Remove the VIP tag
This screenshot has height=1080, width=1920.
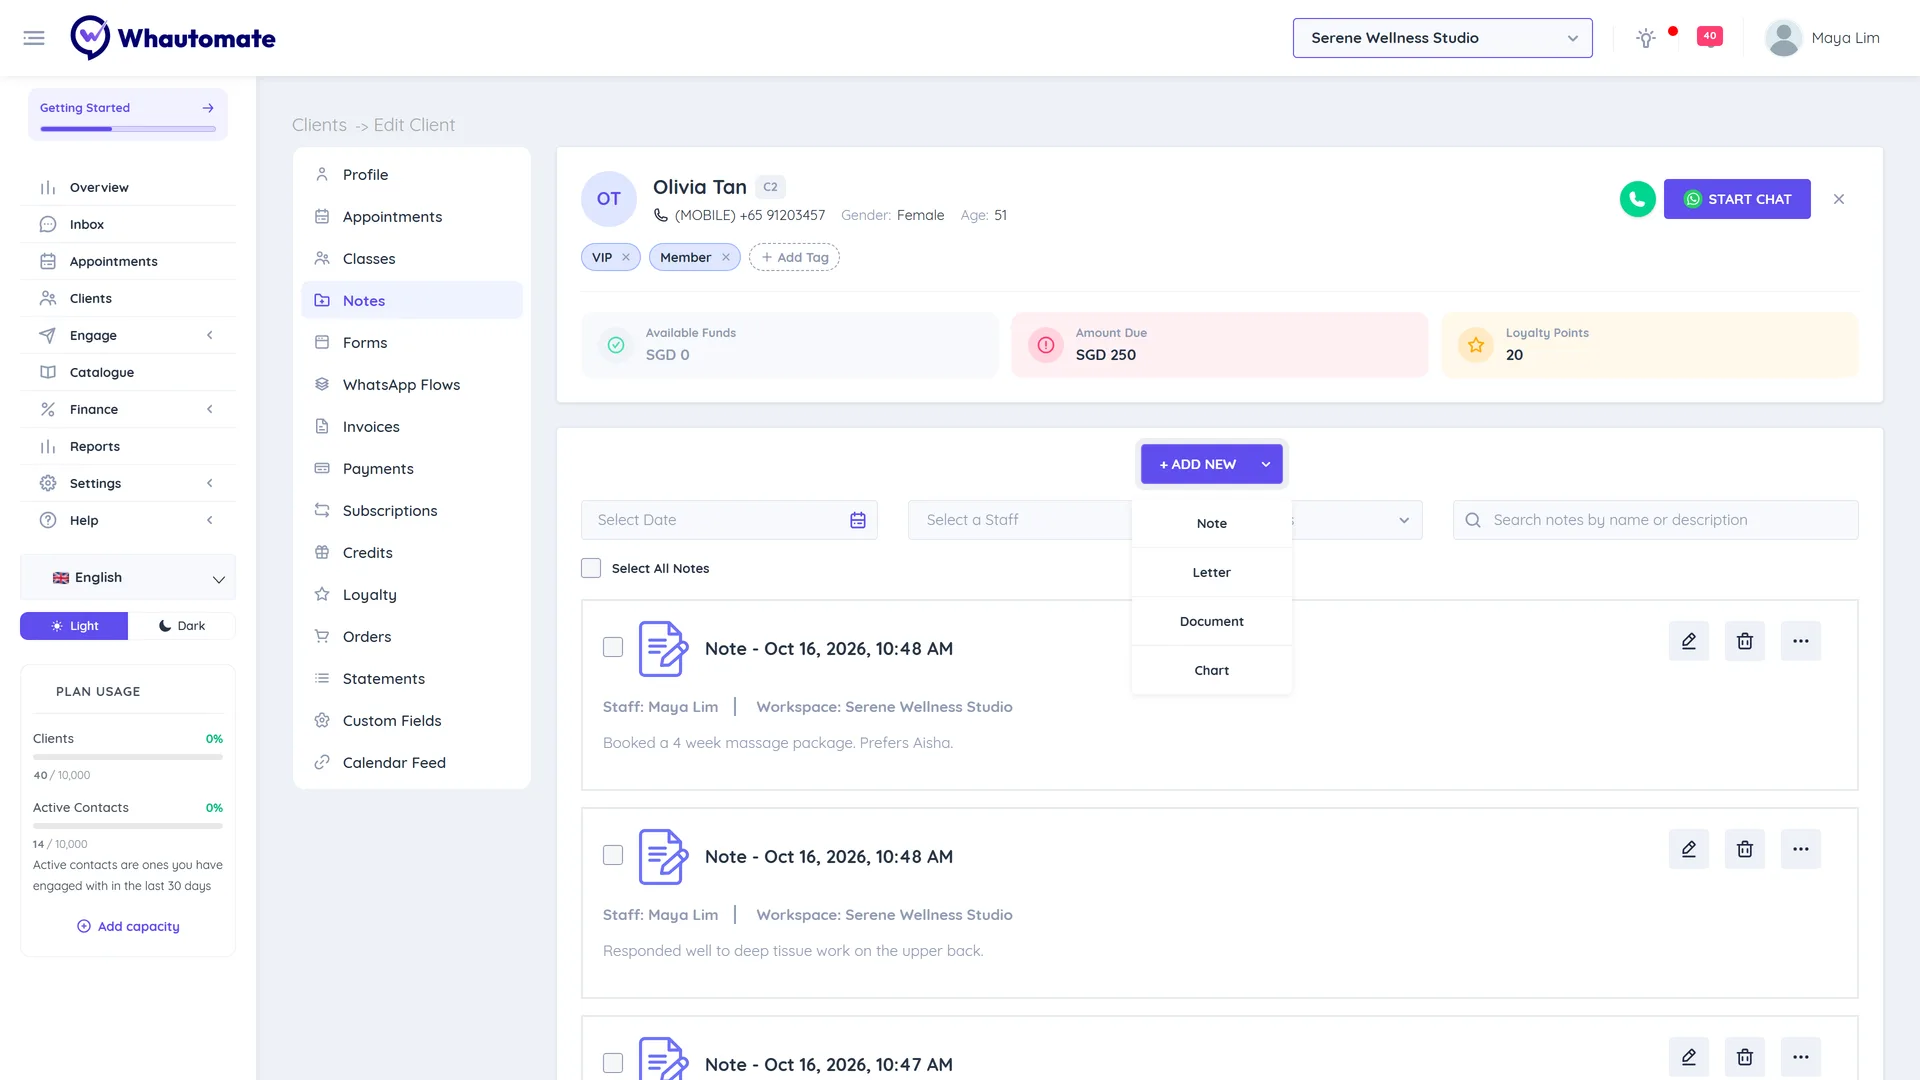pyautogui.click(x=626, y=257)
